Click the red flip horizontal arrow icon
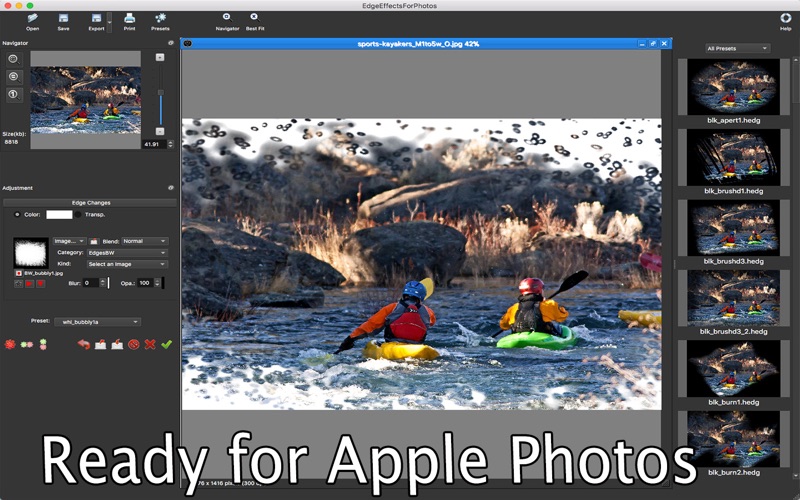800x500 pixels. 30,284
